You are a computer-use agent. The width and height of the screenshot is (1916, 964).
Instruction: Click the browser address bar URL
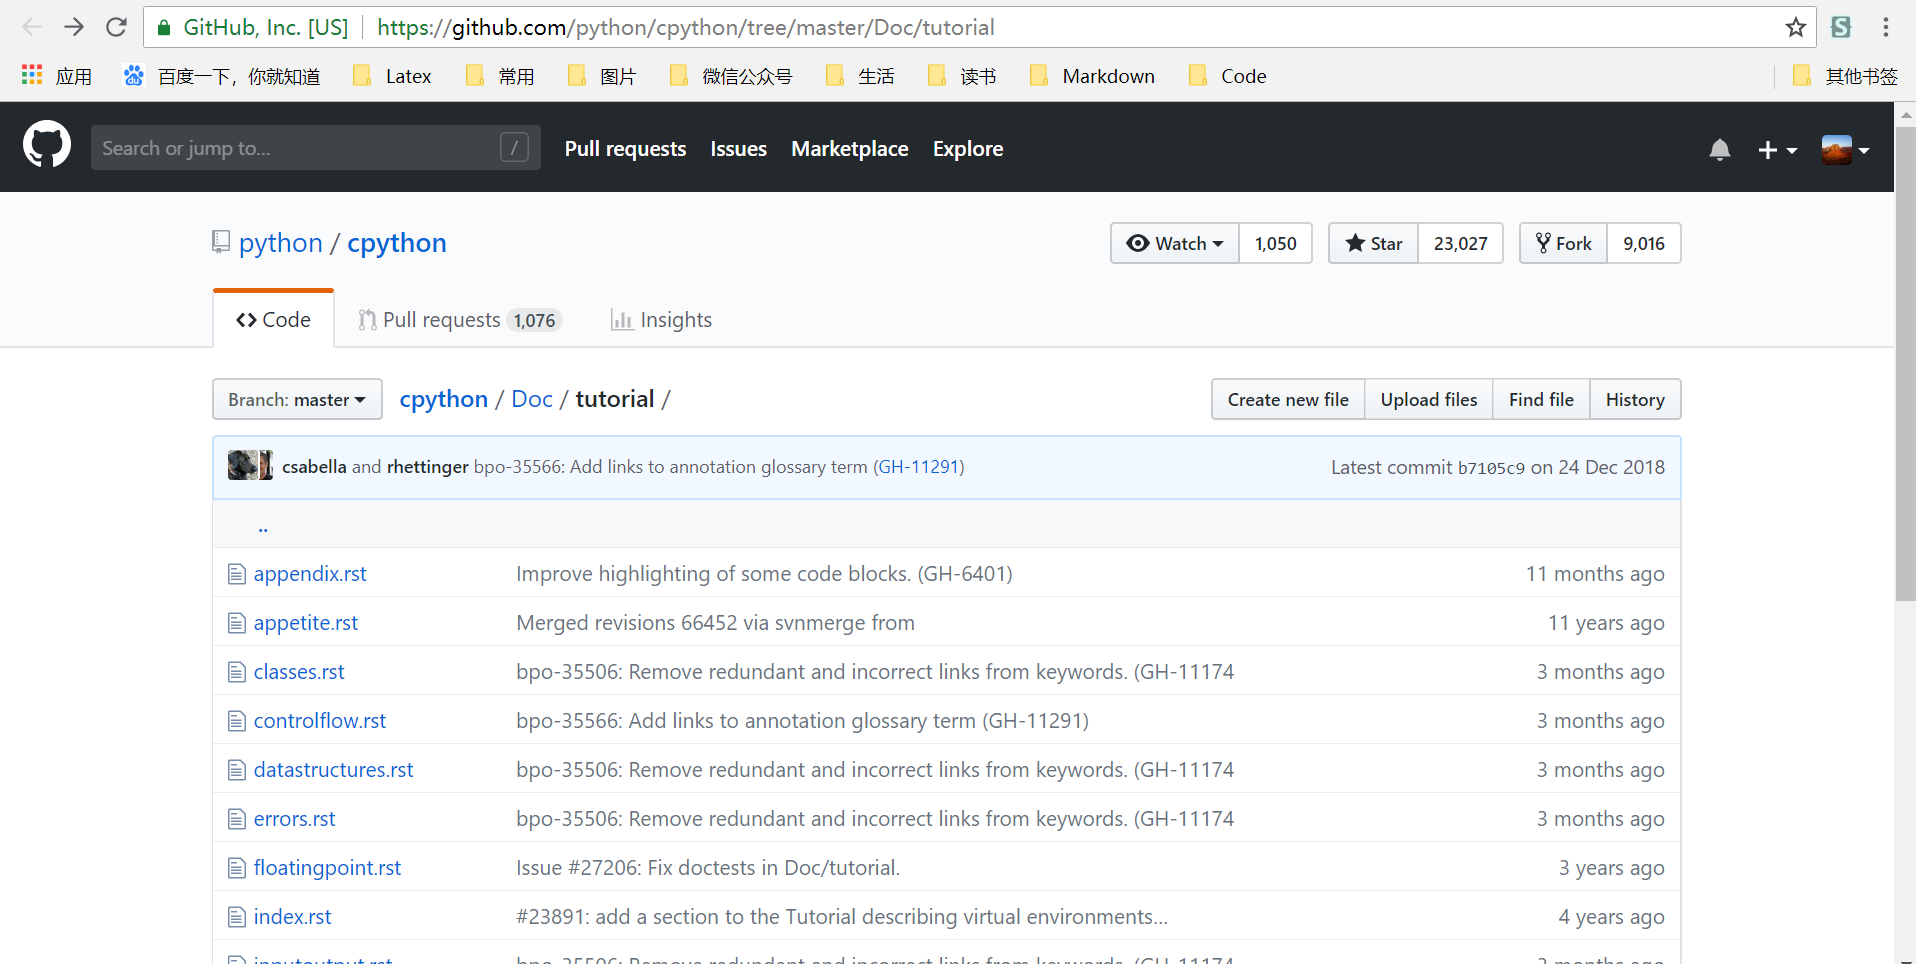[x=685, y=27]
